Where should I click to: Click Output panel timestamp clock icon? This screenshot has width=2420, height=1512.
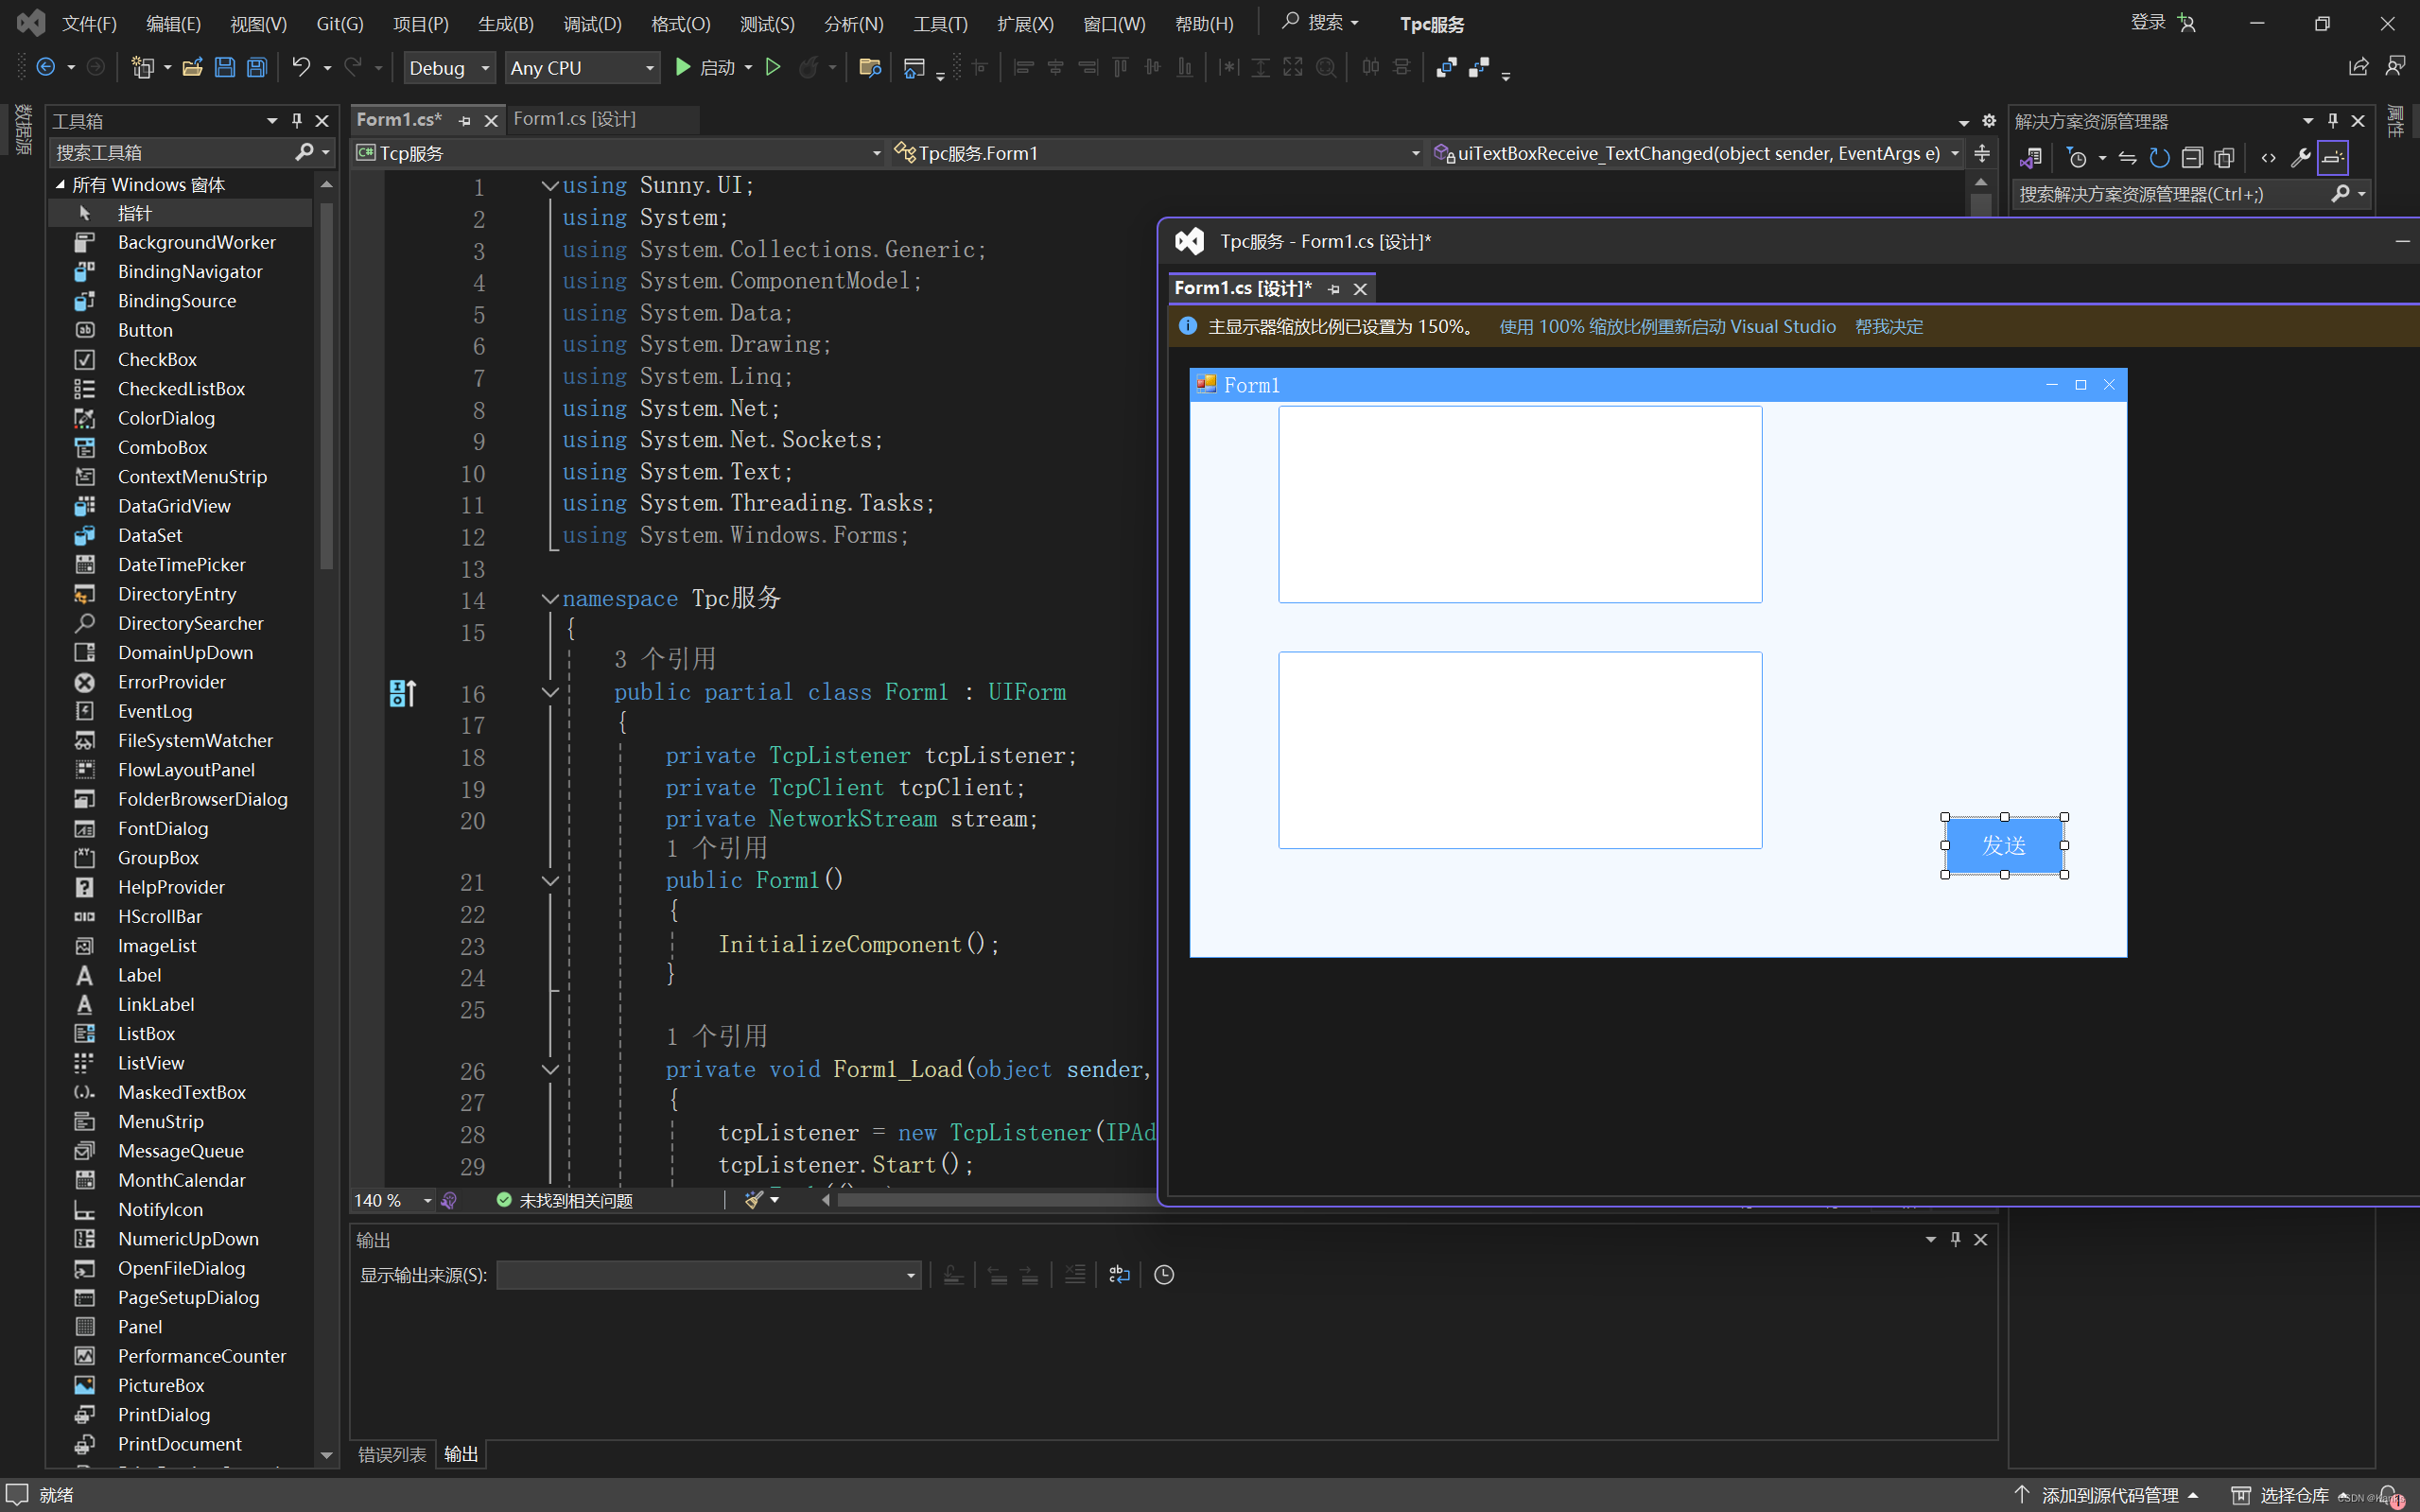click(1164, 1274)
